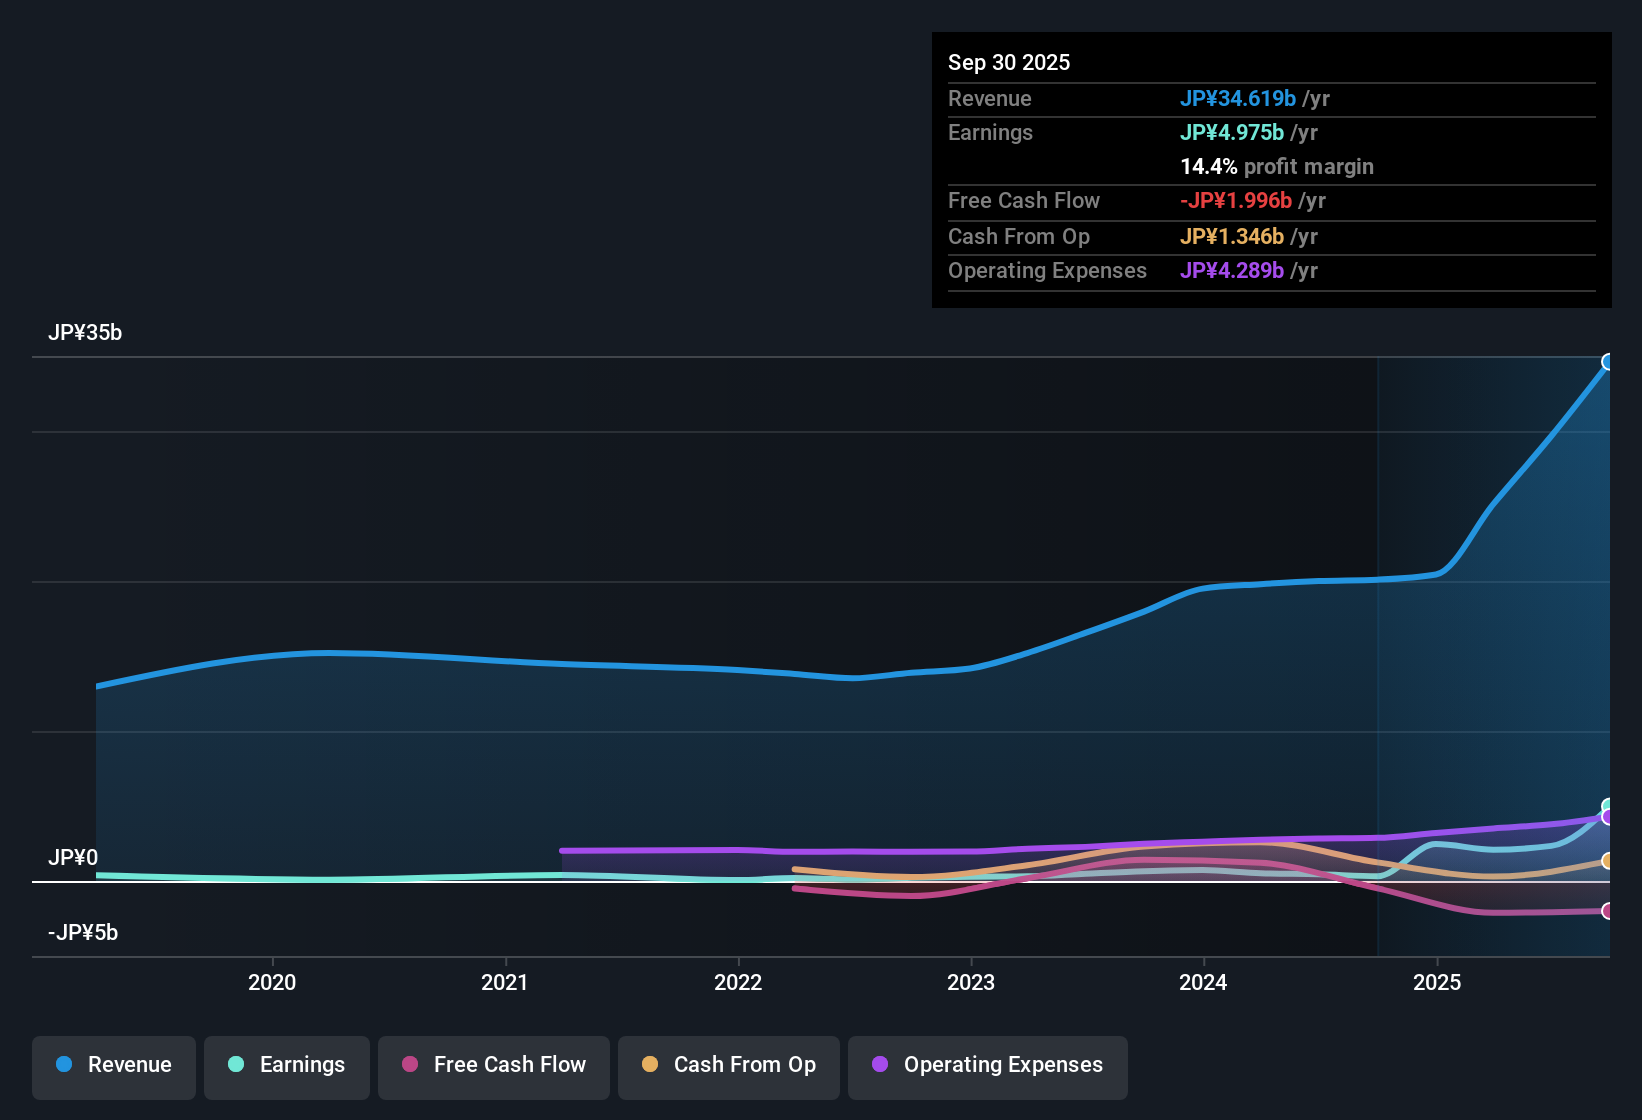Click the Earnings label in the tooltip
The height and width of the screenshot is (1120, 1642).
990,132
